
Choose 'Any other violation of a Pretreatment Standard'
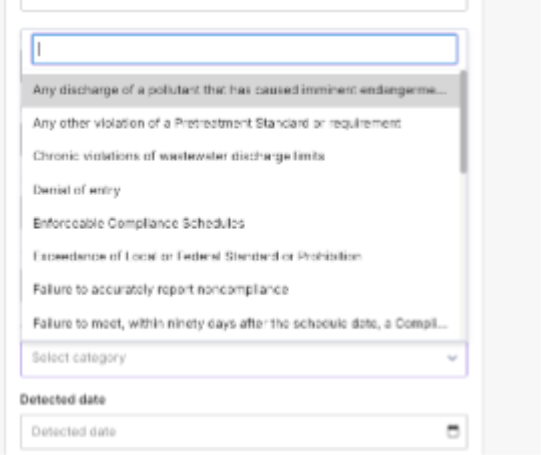coord(240,123)
